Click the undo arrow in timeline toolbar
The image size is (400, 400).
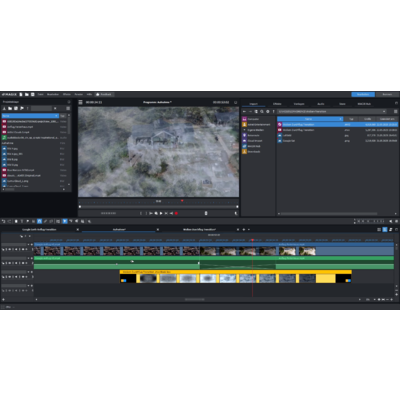[4, 221]
